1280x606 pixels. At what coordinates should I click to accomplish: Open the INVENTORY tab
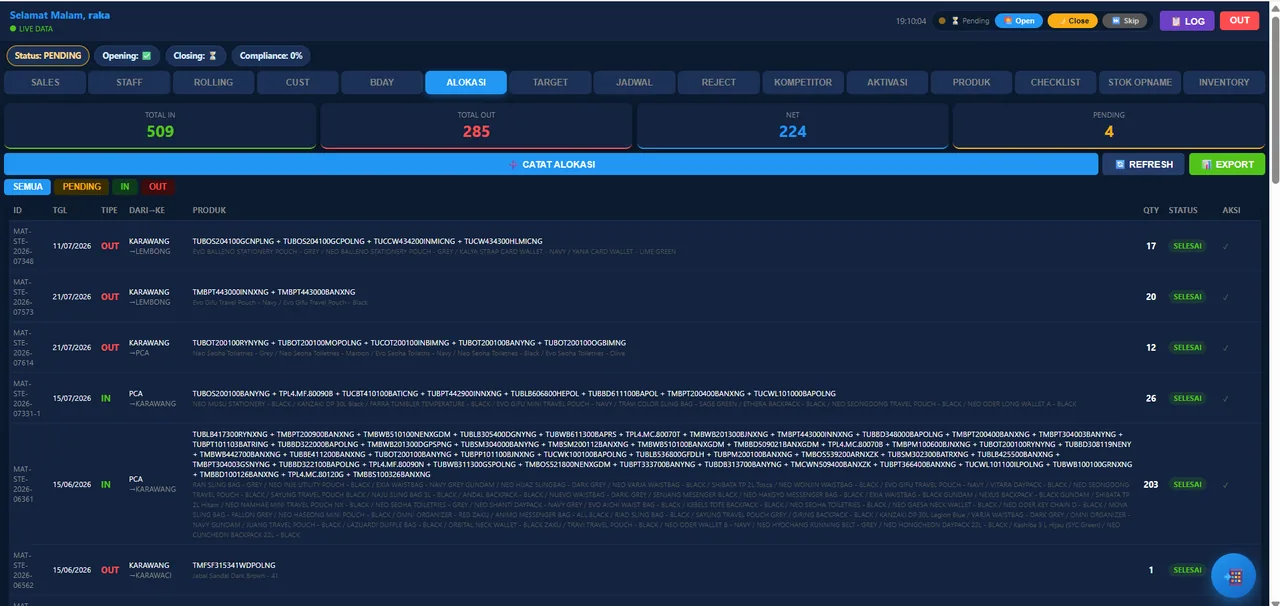tap(1224, 82)
